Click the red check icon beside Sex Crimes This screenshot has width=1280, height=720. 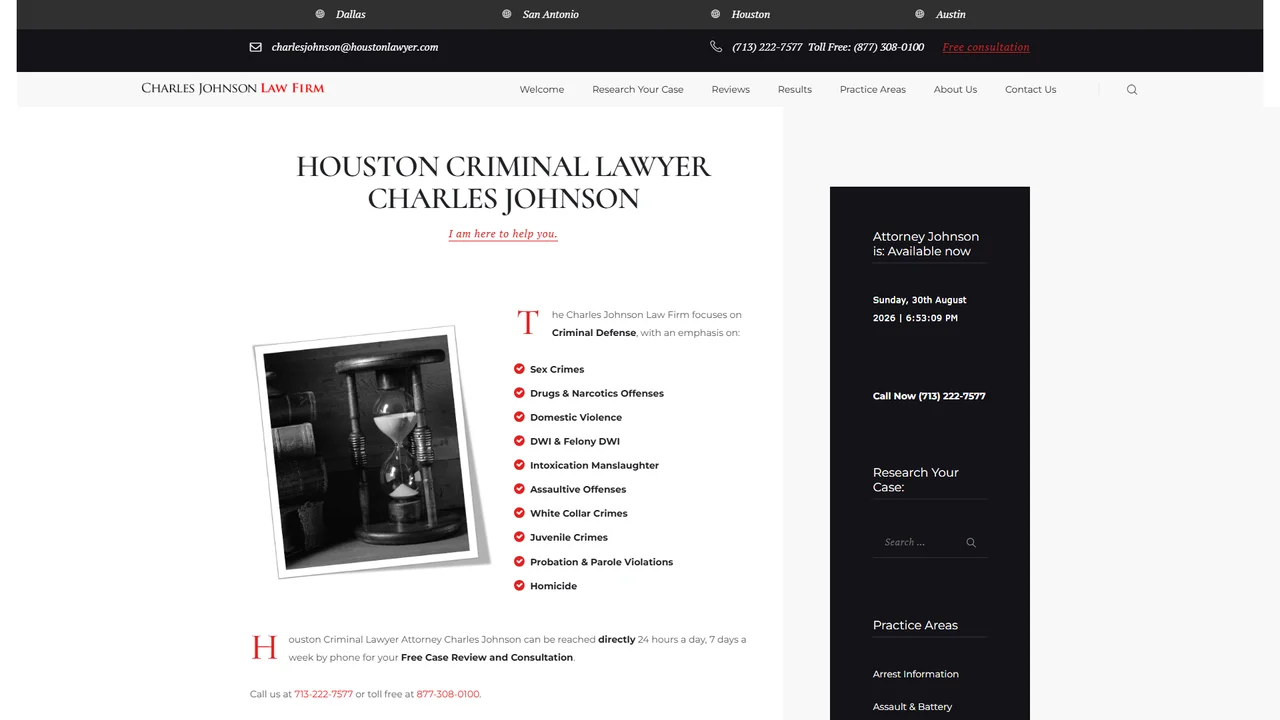click(519, 369)
